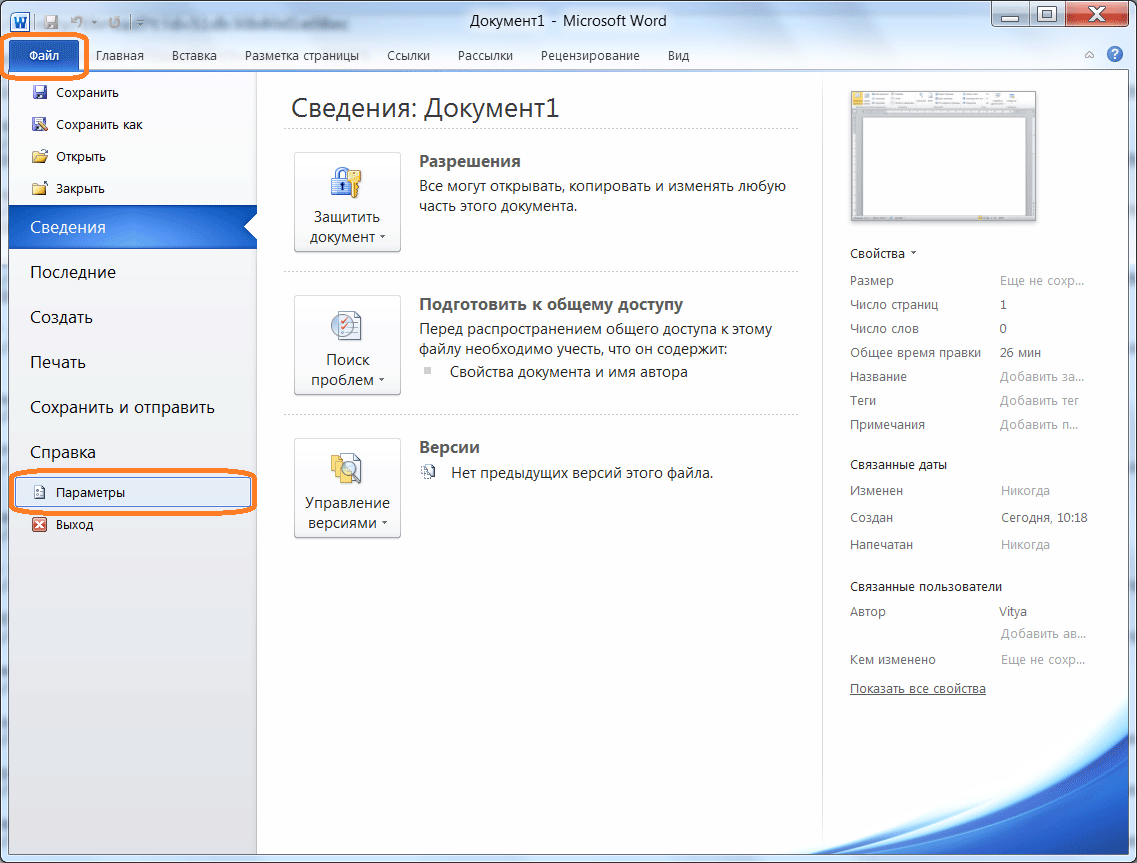Open the Управление версиями dropdown button
This screenshot has width=1137, height=863.
pyautogui.click(x=347, y=487)
